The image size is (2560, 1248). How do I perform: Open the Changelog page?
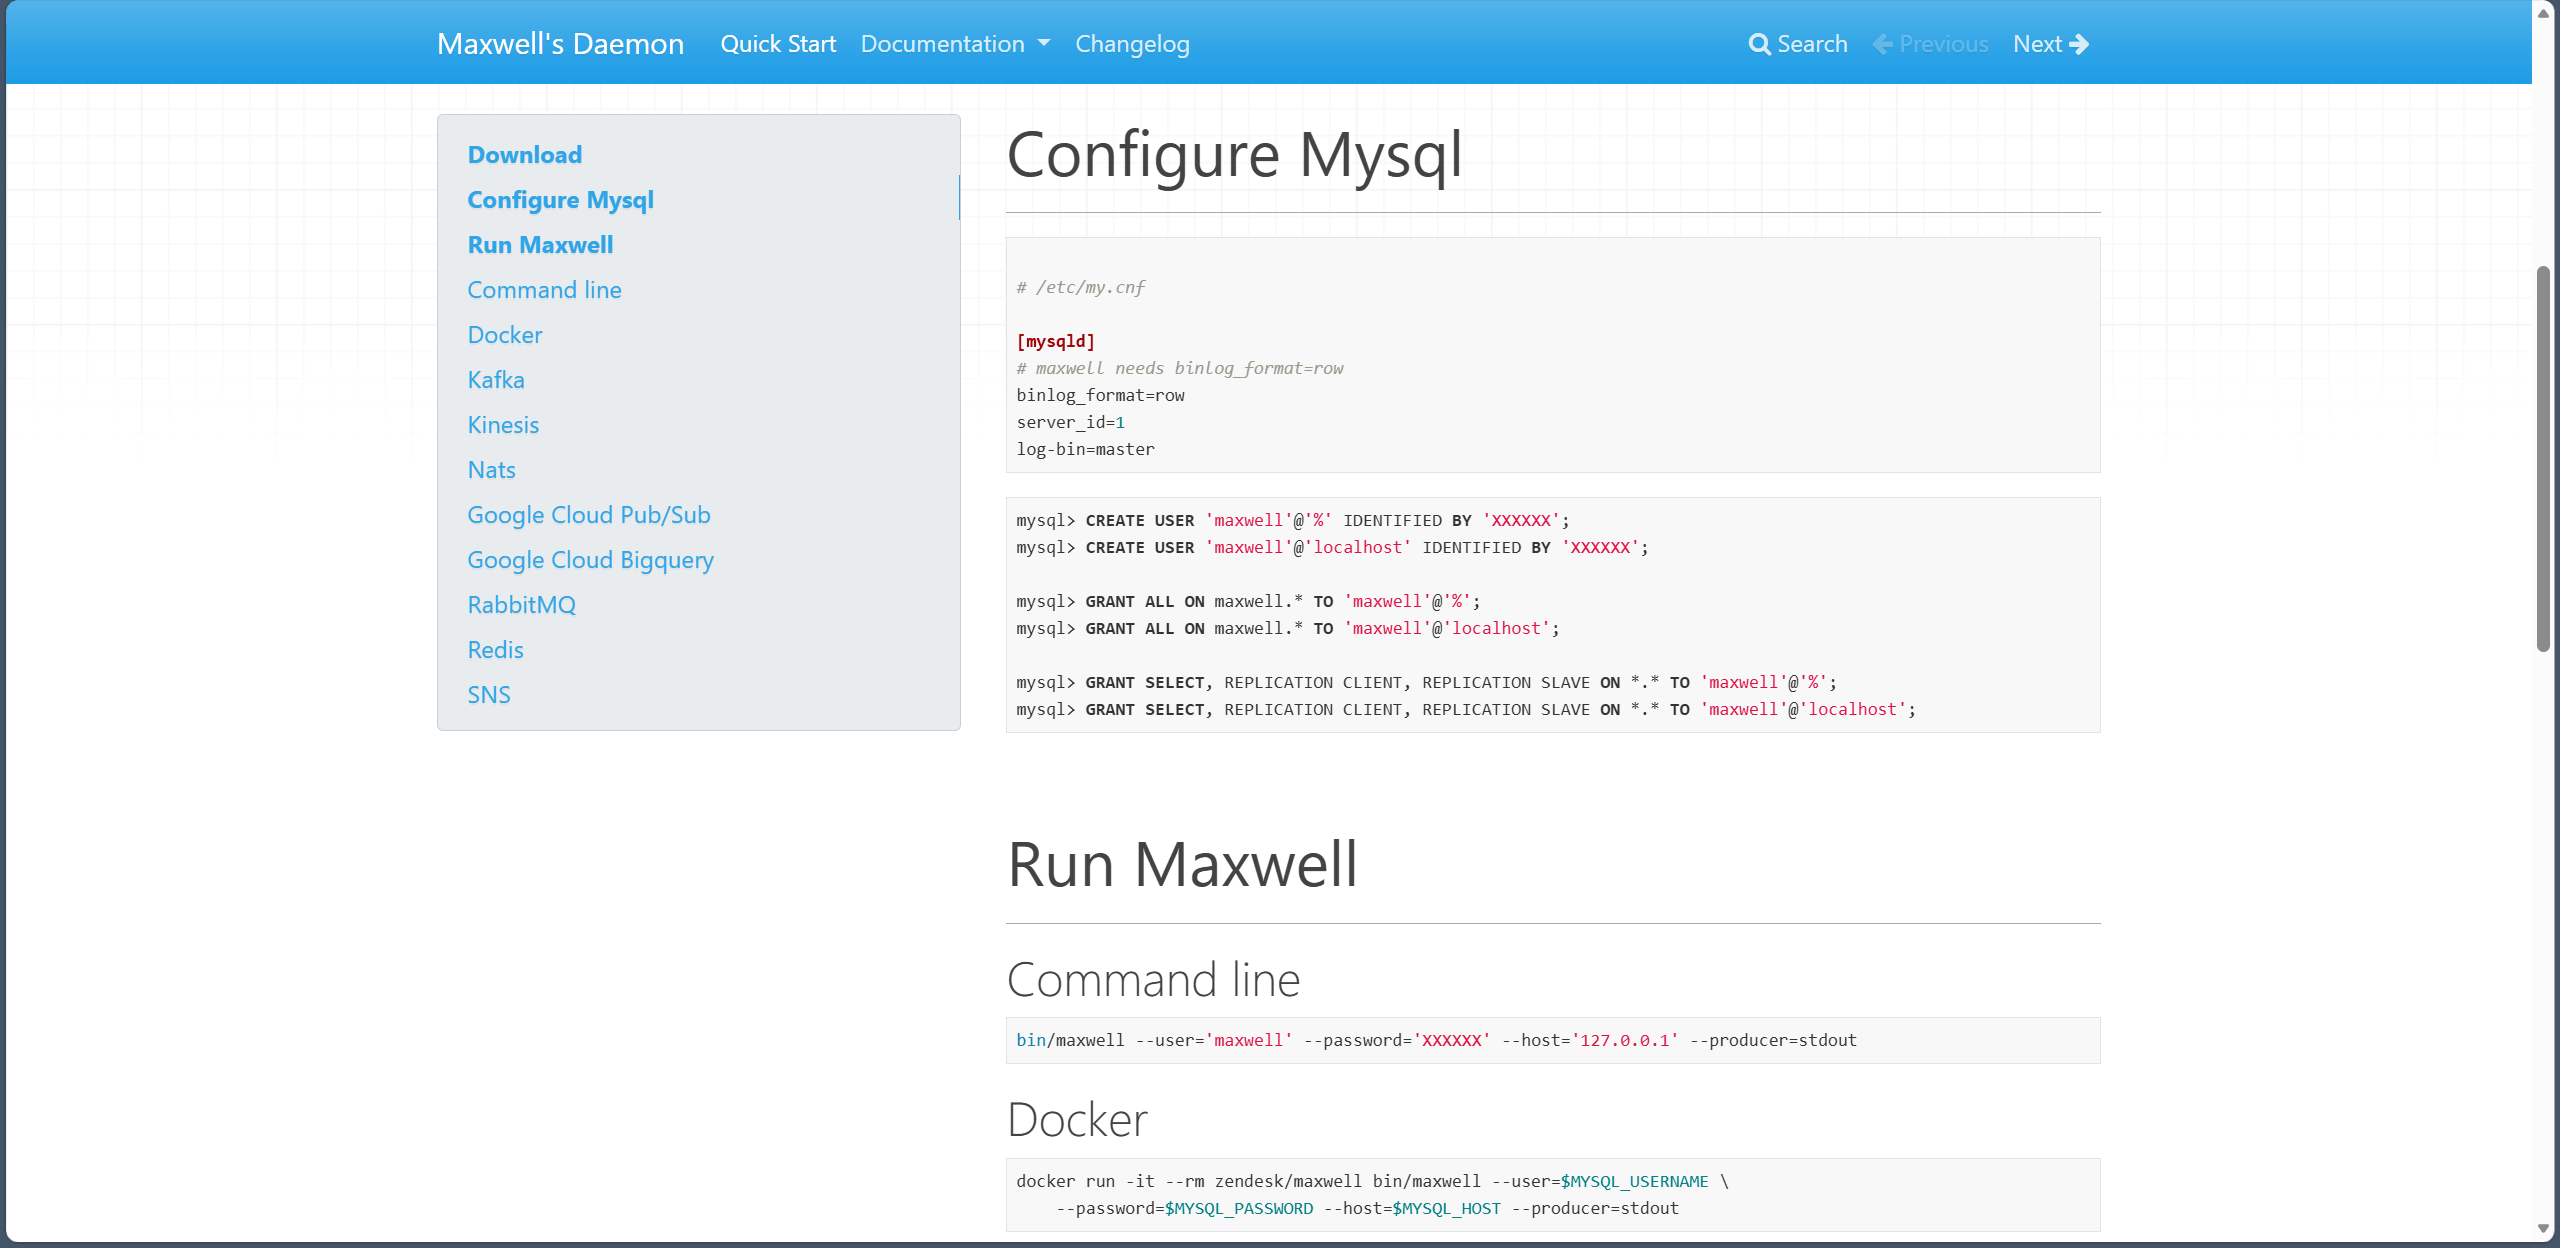[1132, 44]
